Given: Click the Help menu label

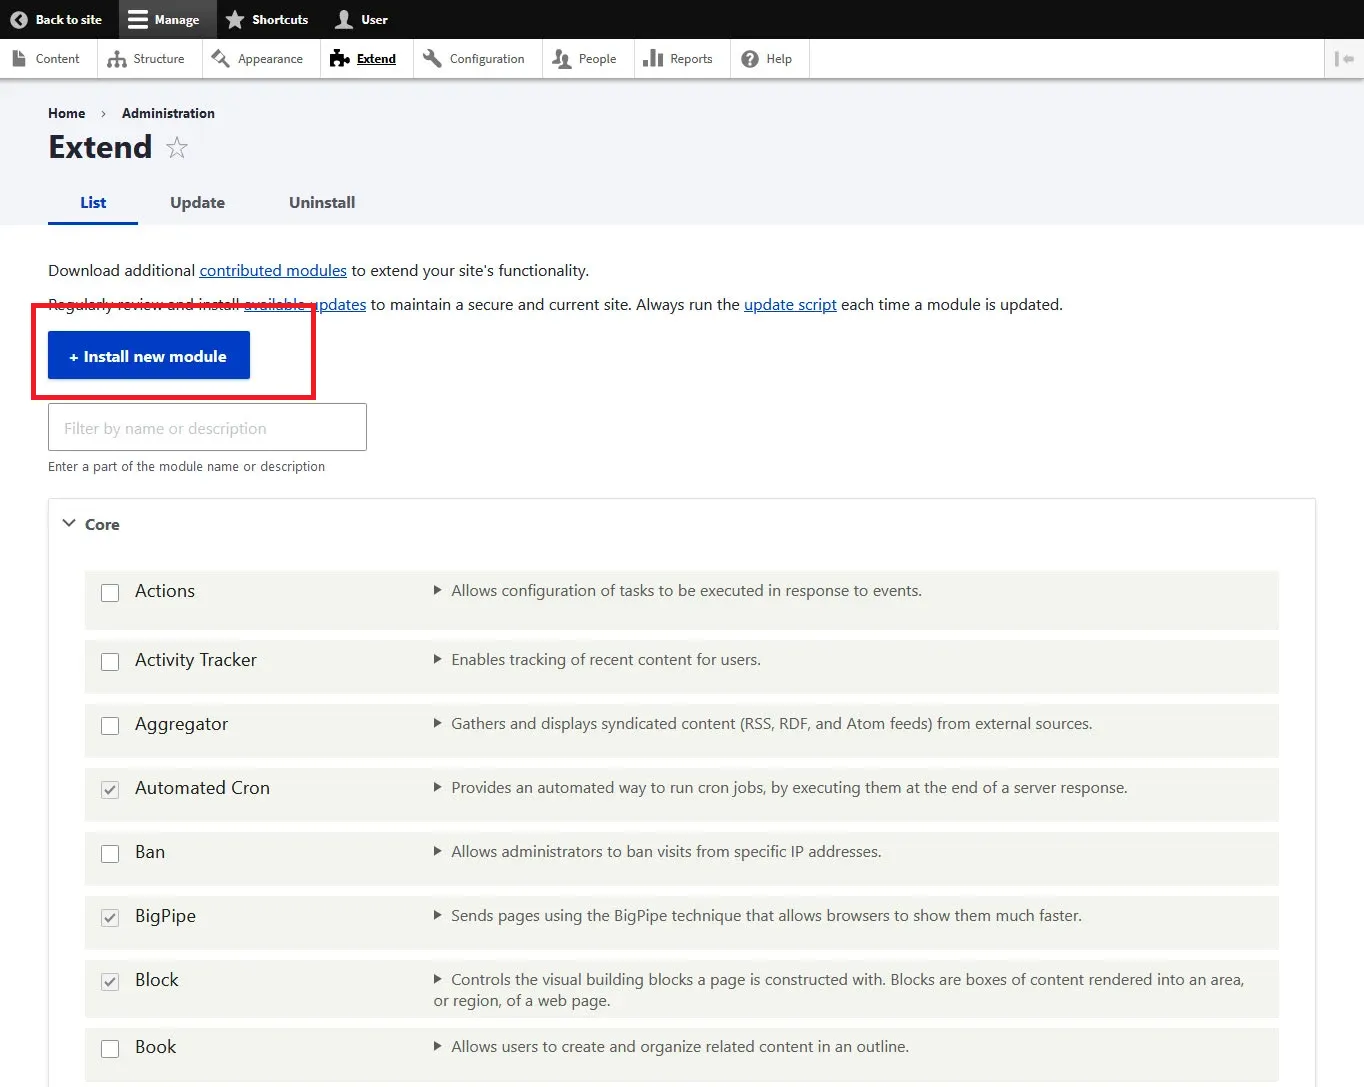Looking at the screenshot, I should tap(779, 59).
